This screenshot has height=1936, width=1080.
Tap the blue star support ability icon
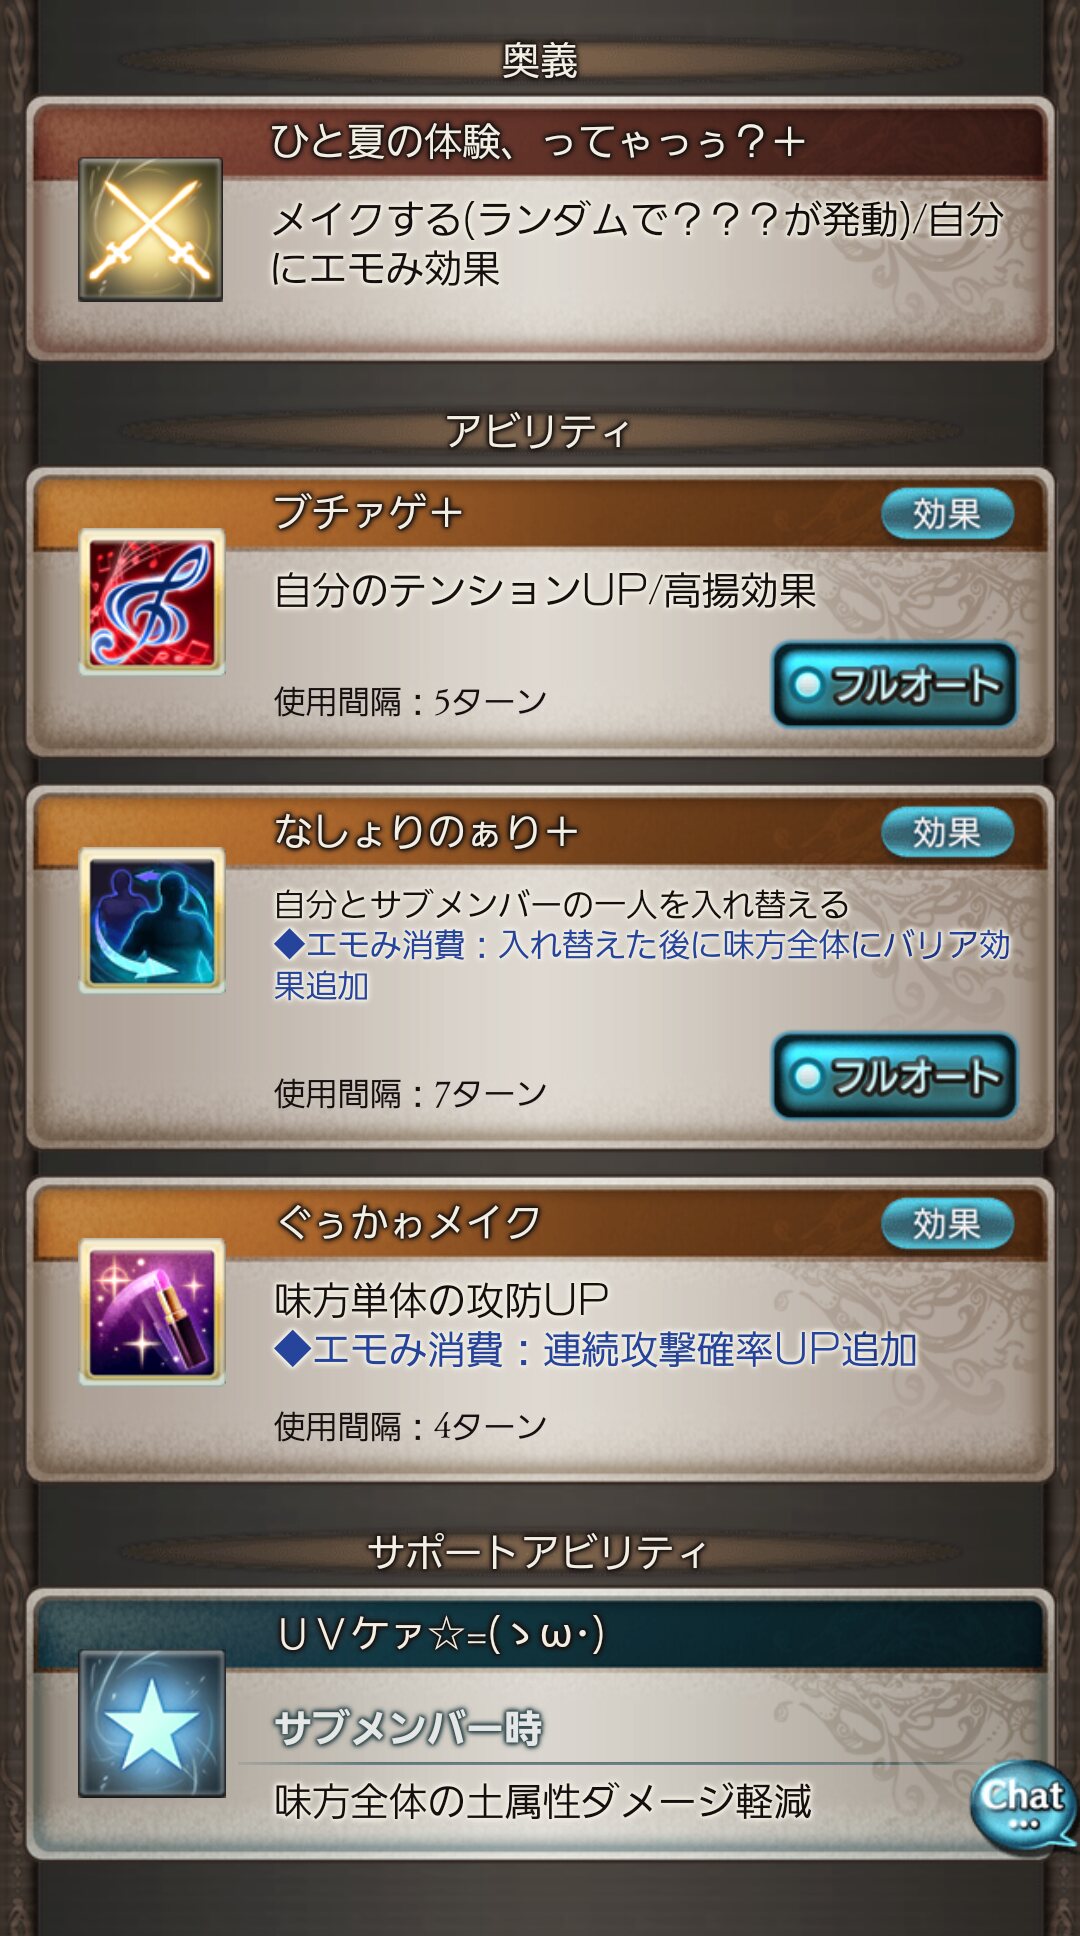point(152,1723)
